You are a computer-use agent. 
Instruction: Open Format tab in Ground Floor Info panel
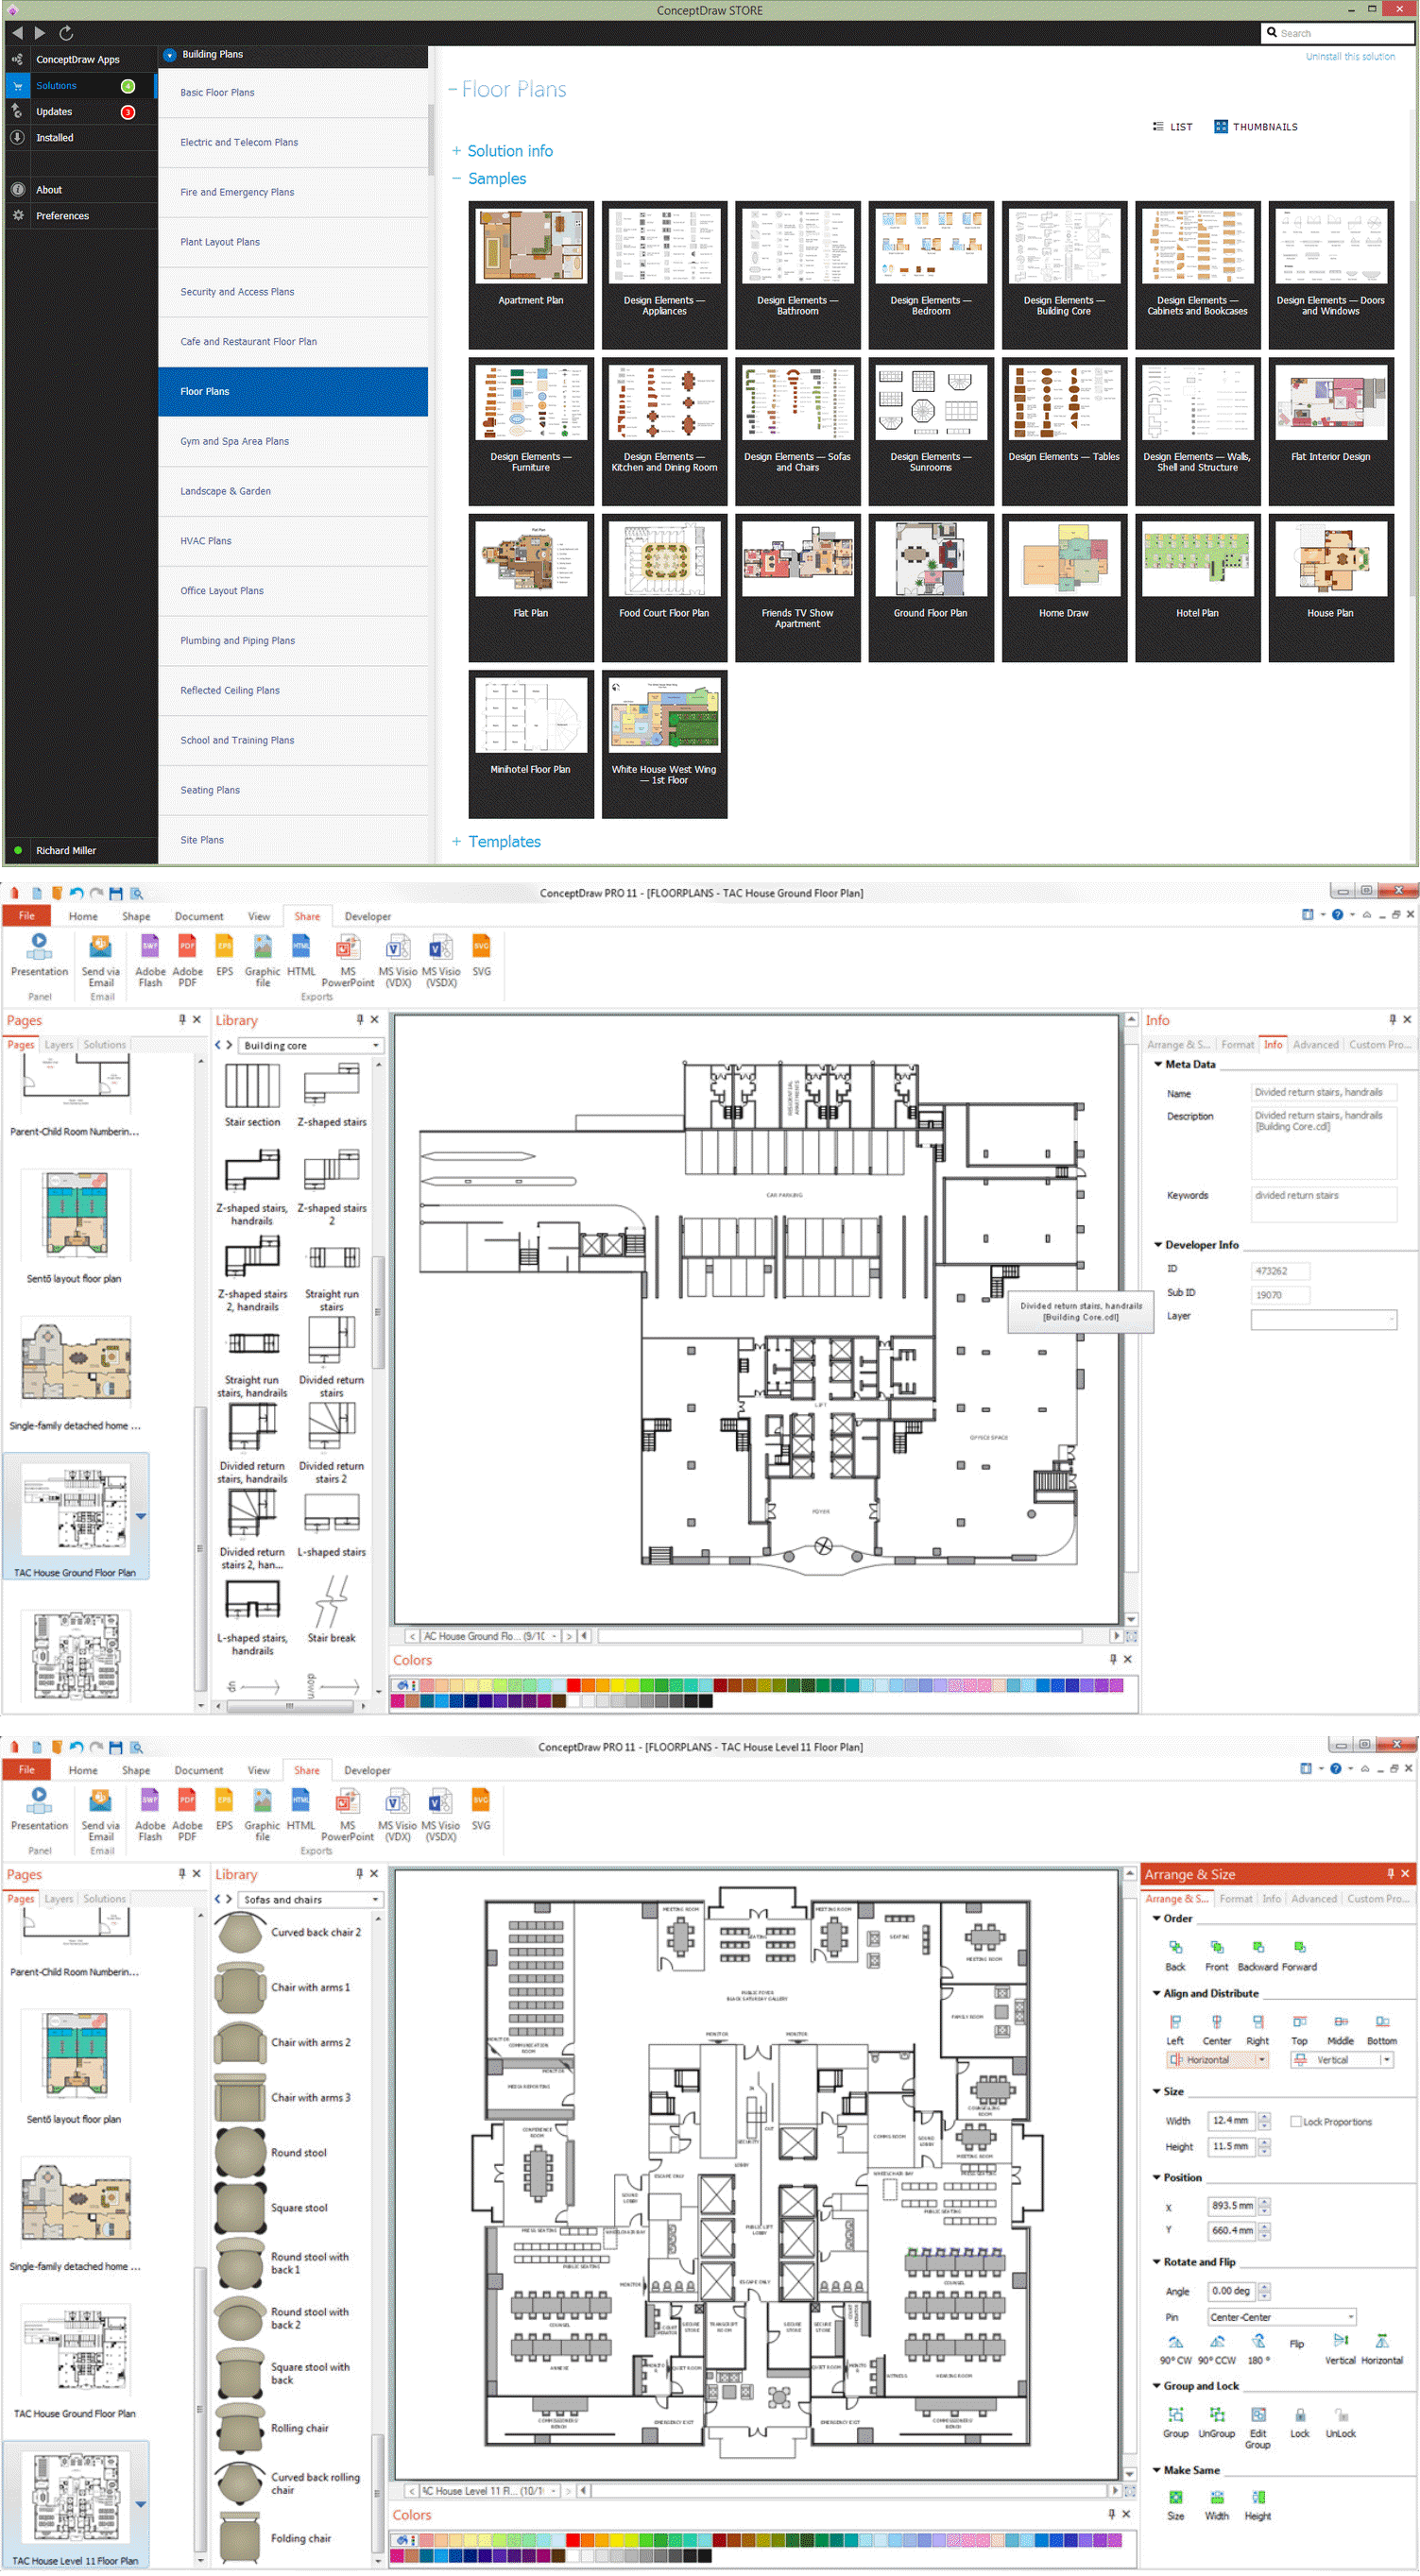[1237, 1045]
